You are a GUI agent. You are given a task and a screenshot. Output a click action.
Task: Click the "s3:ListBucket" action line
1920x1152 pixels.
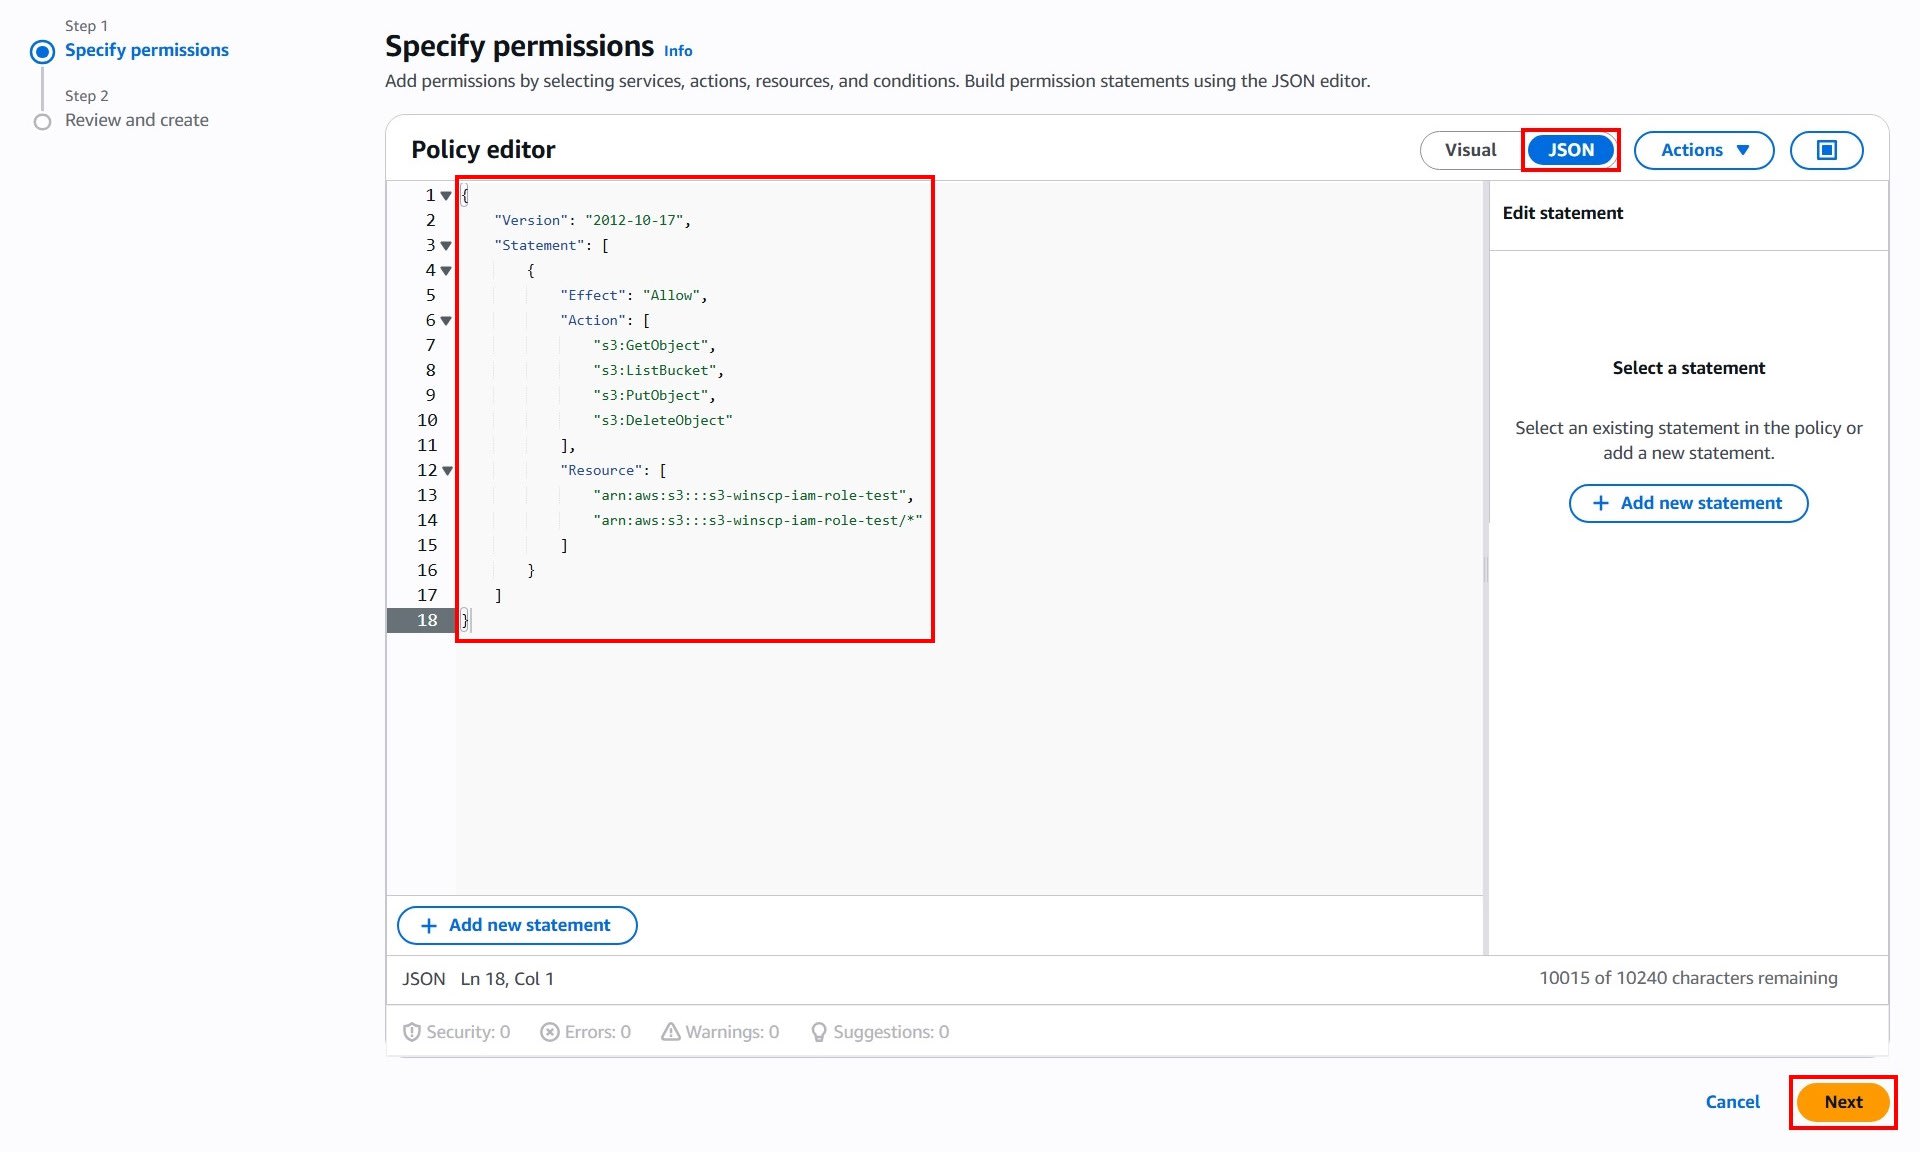coord(658,371)
